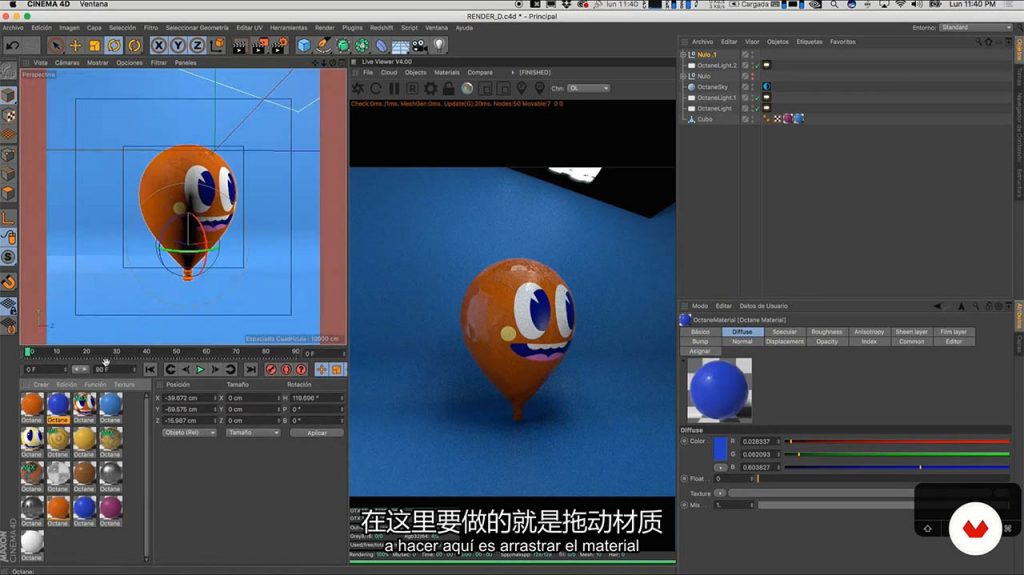Select OctaneSky in object manager
This screenshot has width=1024, height=575.
click(x=712, y=87)
